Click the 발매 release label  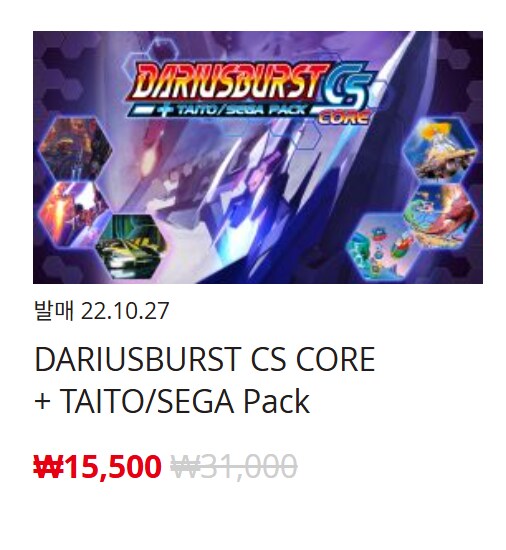(x=54, y=310)
